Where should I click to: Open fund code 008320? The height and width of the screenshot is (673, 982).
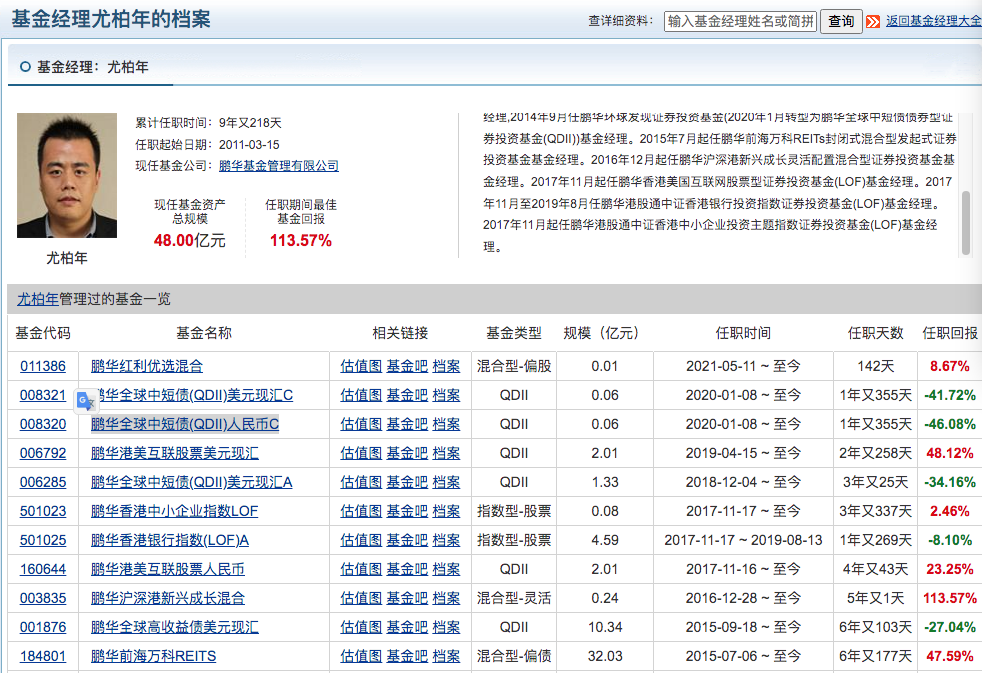tap(43, 424)
